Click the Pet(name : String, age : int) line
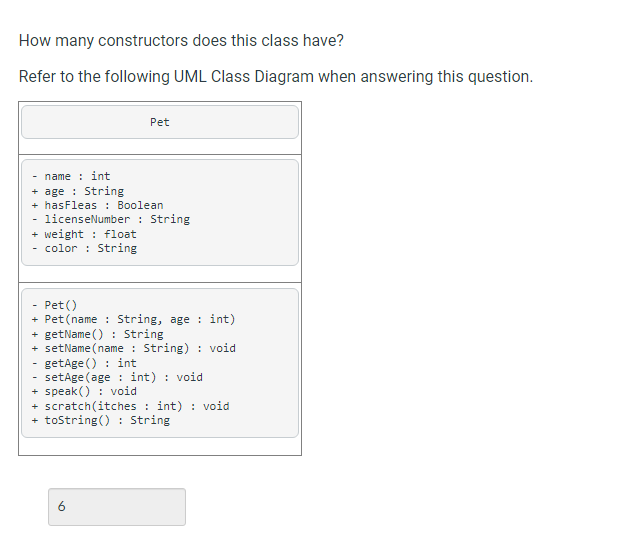618x549 pixels. click(x=133, y=319)
